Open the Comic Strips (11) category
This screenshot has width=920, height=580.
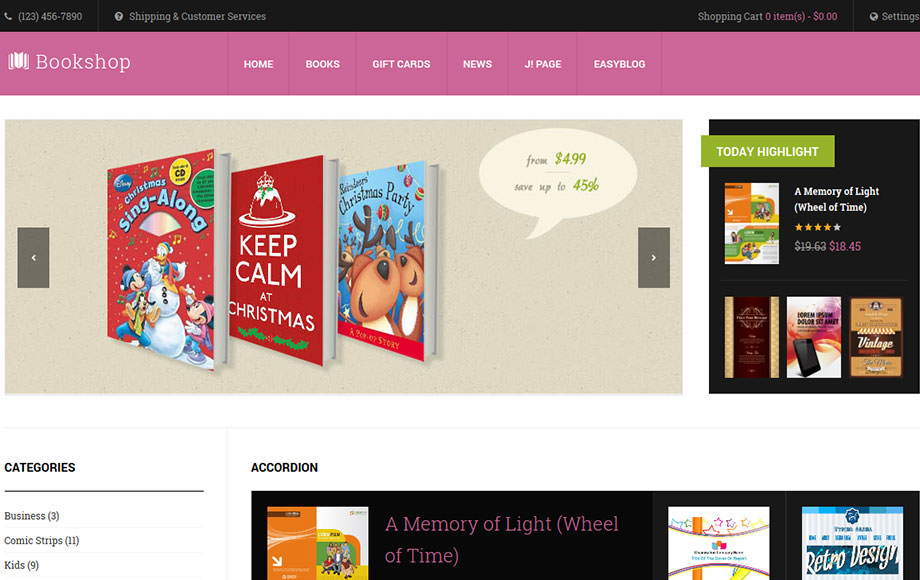pyautogui.click(x=42, y=541)
